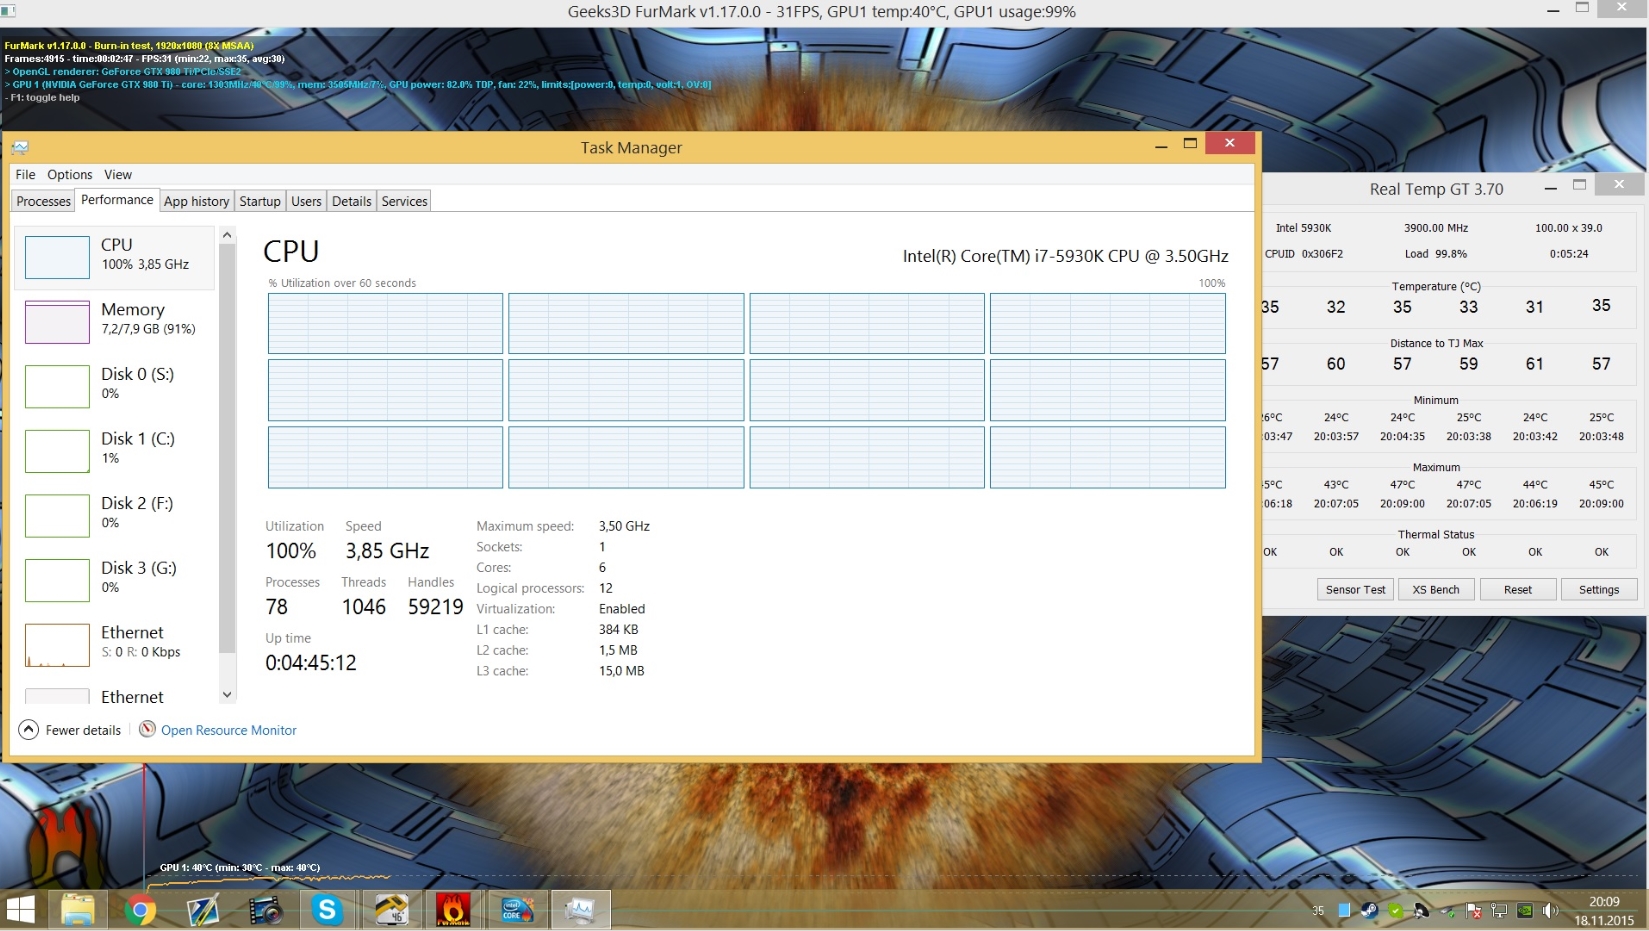Click the Handles count 59219
The width and height of the screenshot is (1649, 931).
pyautogui.click(x=436, y=607)
